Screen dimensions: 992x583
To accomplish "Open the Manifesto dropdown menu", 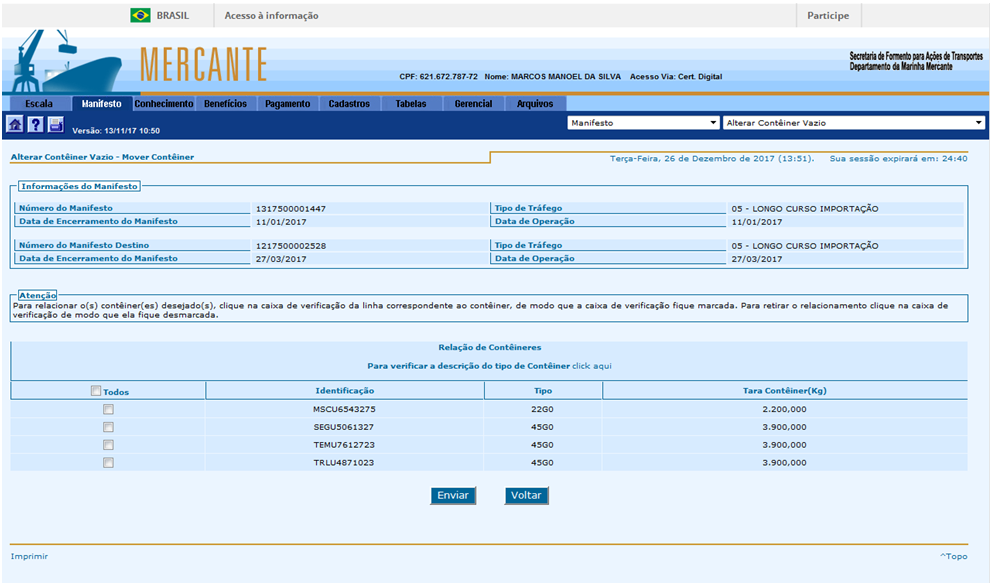I will [643, 123].
